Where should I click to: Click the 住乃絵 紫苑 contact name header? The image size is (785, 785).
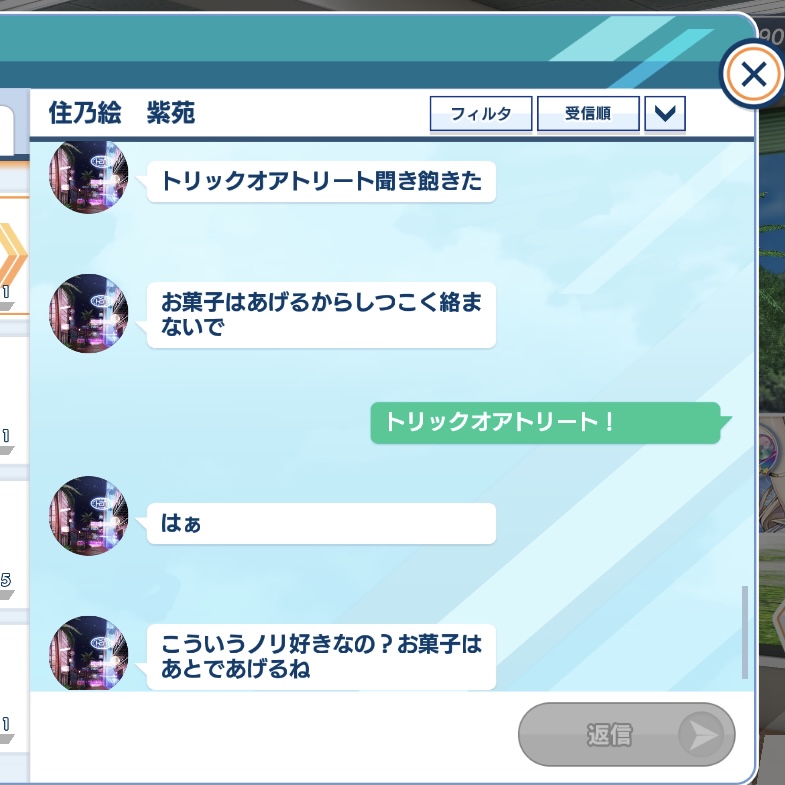click(122, 113)
